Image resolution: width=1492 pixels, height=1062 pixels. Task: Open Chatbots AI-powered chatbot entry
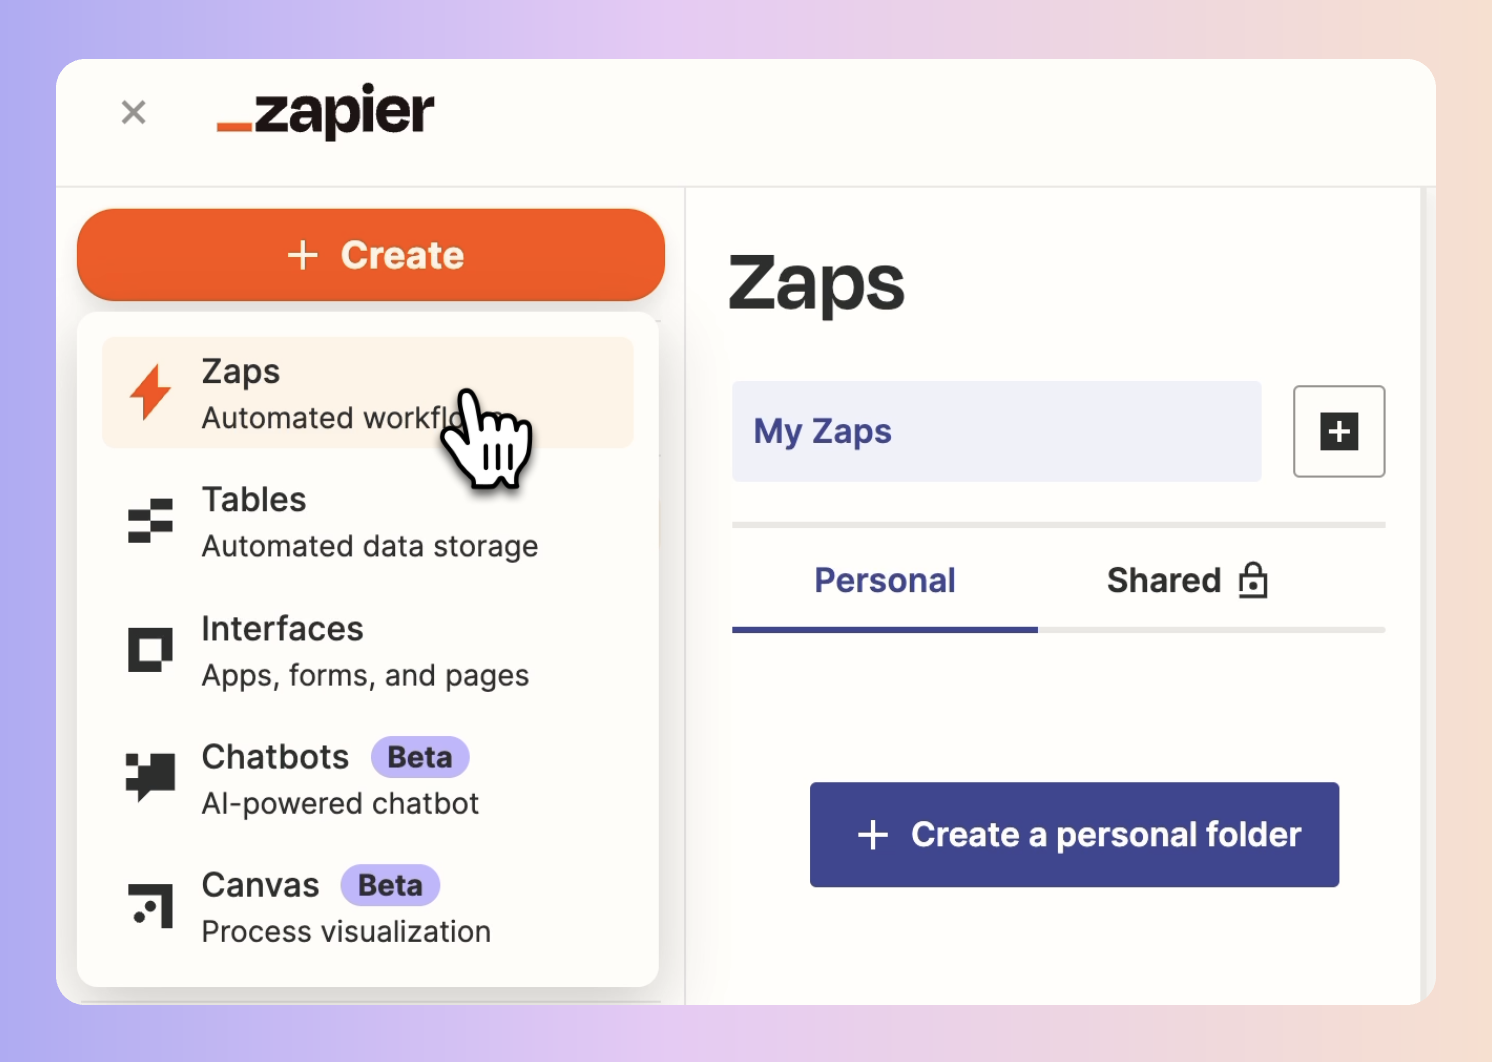click(x=368, y=778)
